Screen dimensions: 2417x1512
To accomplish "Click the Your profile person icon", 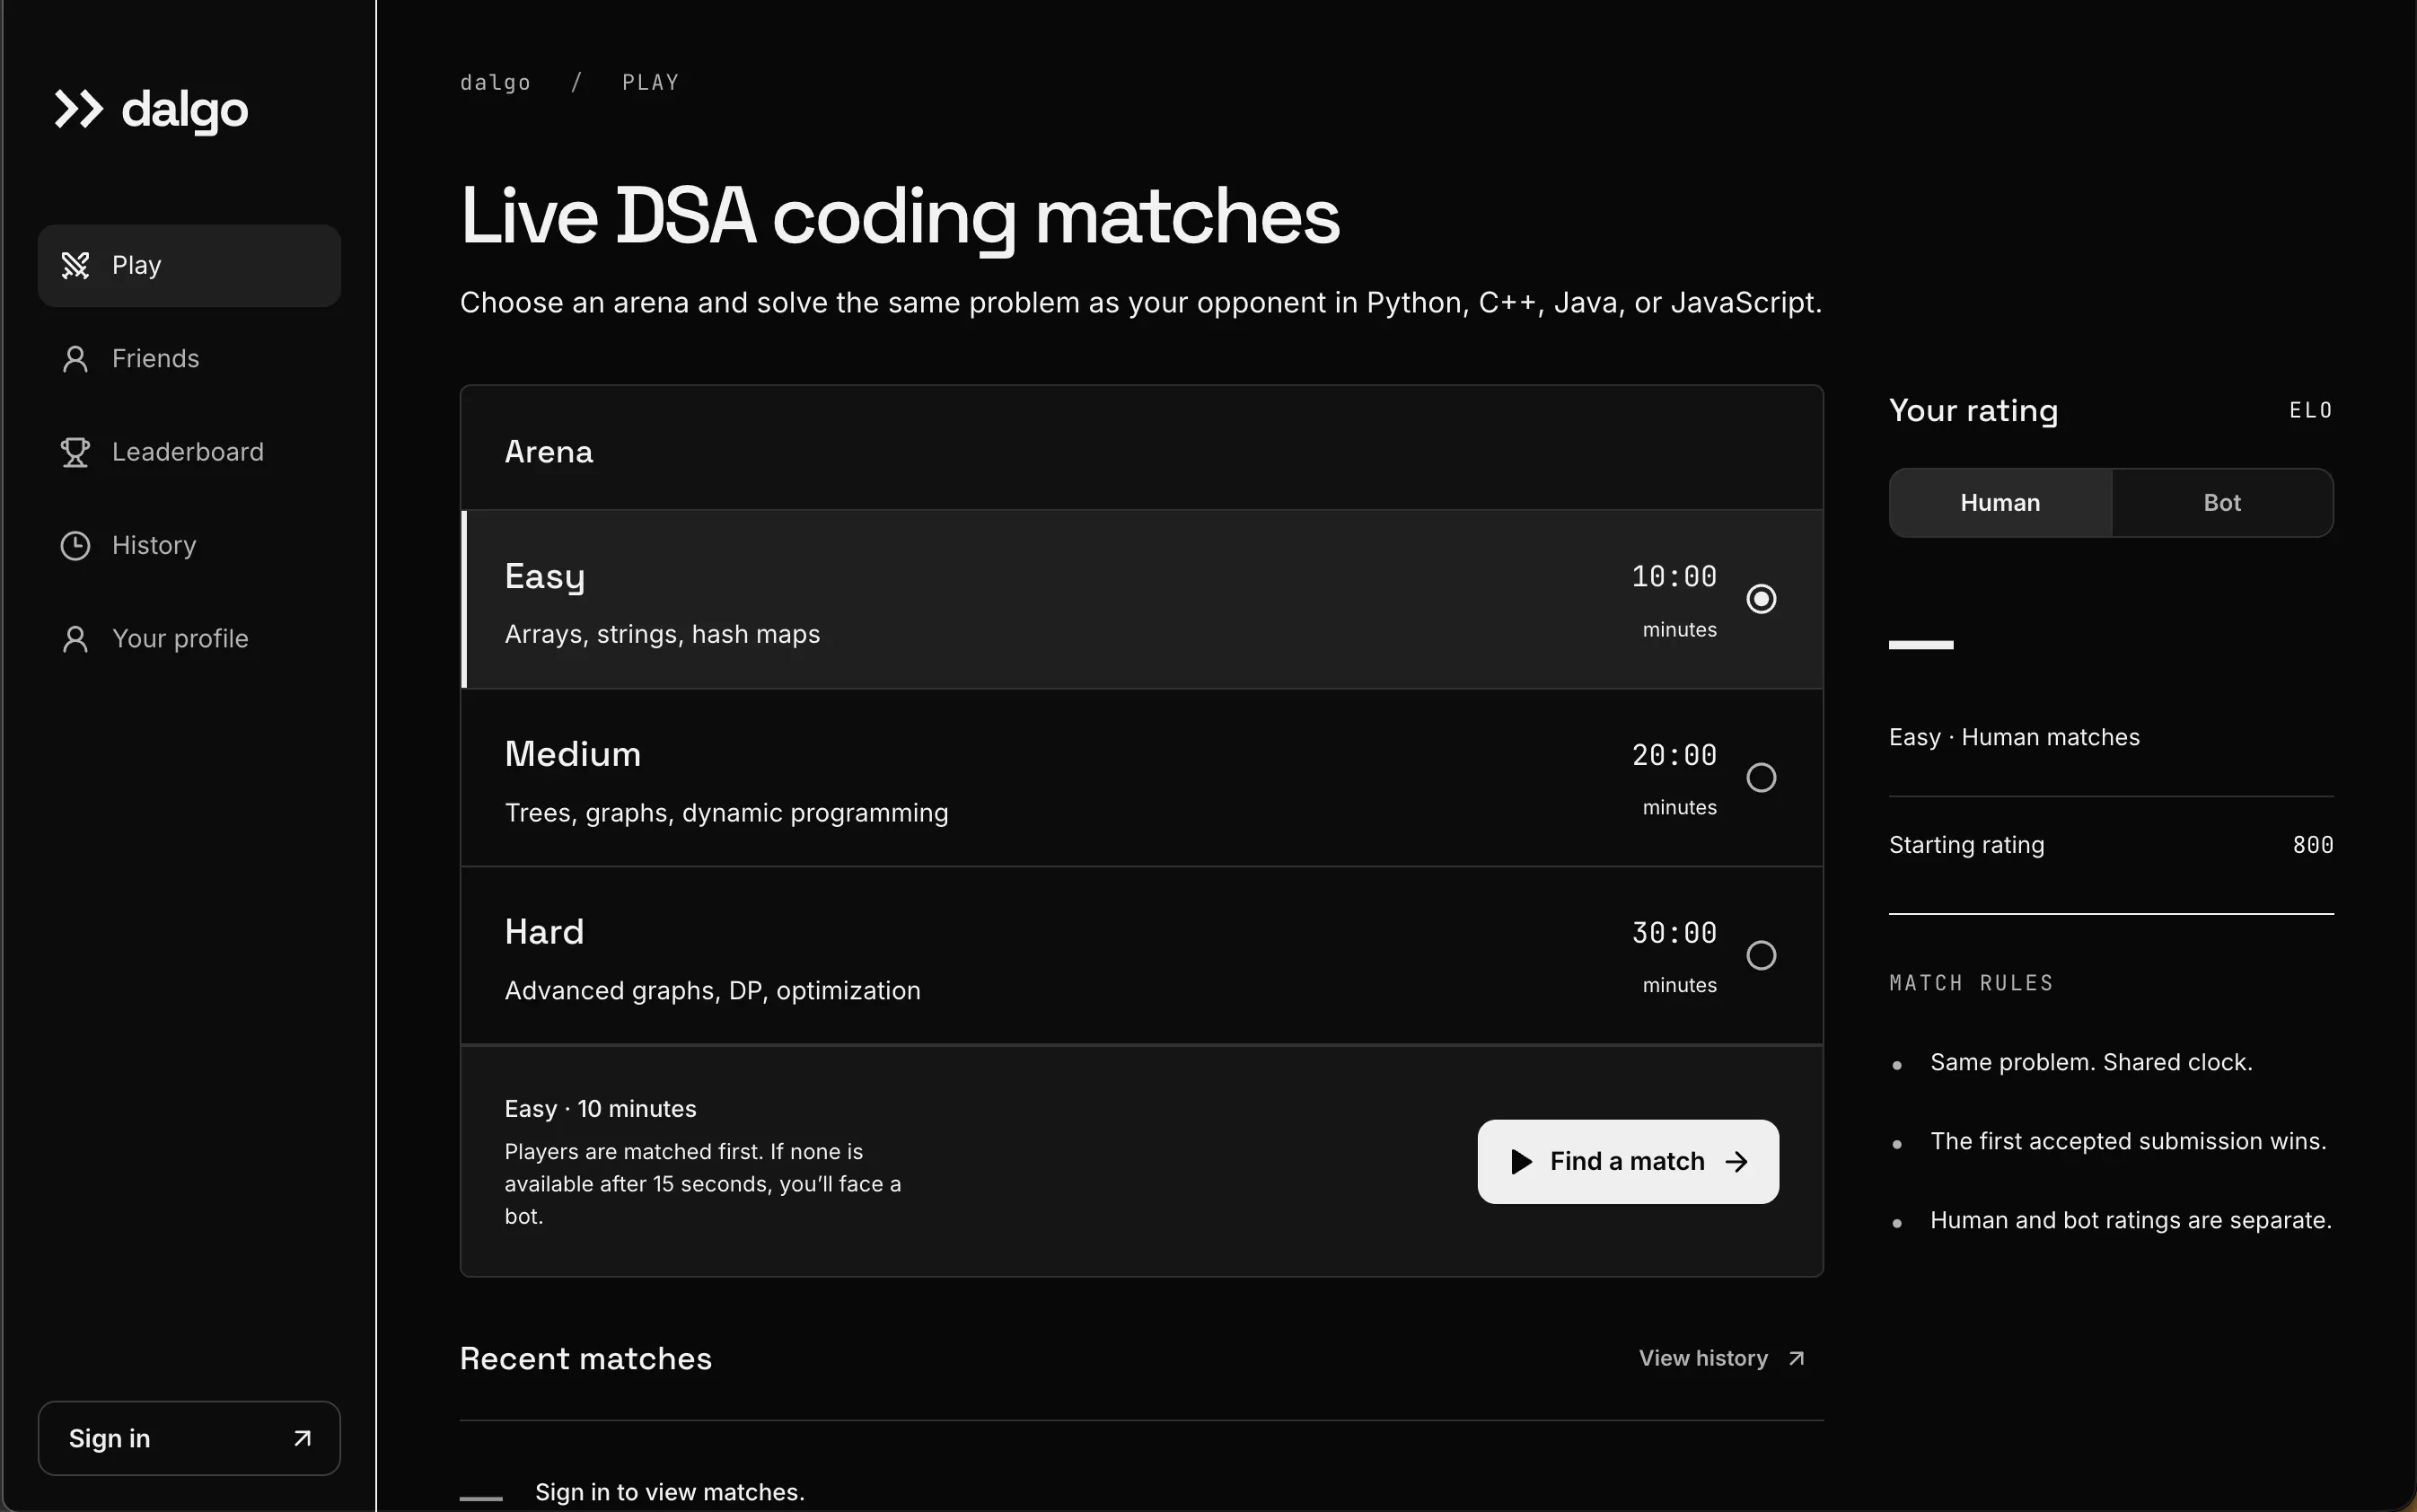I will (x=75, y=639).
